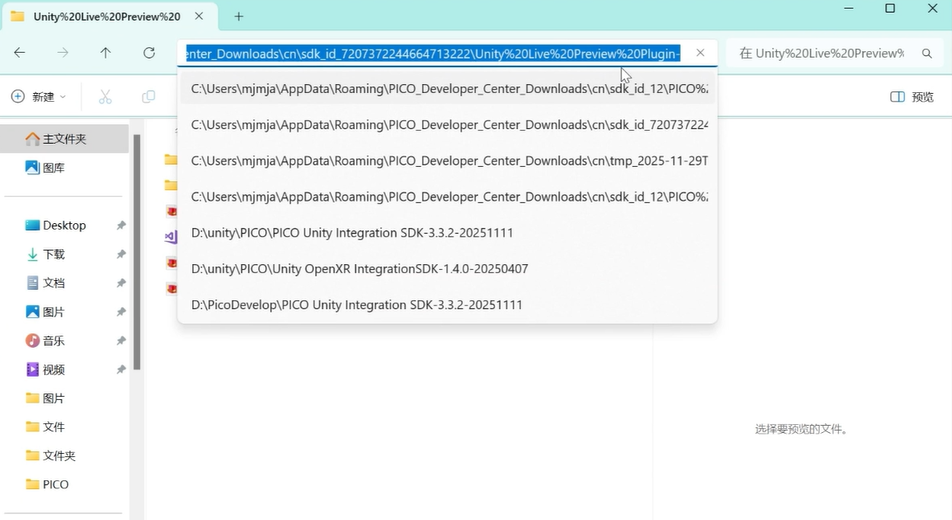Choose the sdk_id_72073722 path suggestion
Image resolution: width=952 pixels, height=520 pixels.
pos(448,125)
